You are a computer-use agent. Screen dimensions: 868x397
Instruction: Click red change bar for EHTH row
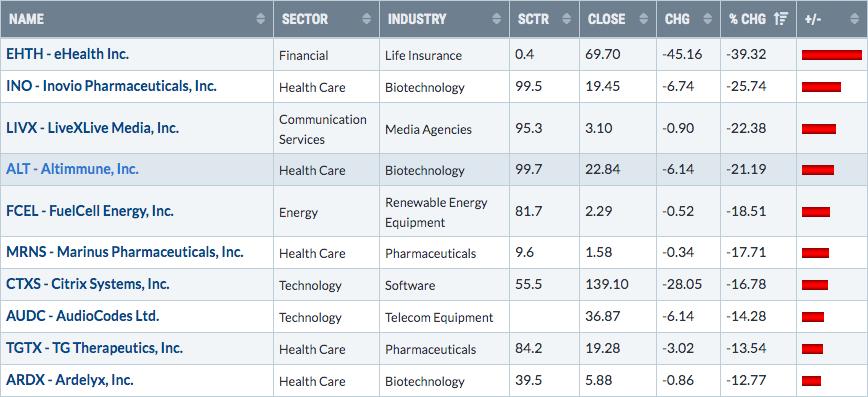click(x=831, y=55)
